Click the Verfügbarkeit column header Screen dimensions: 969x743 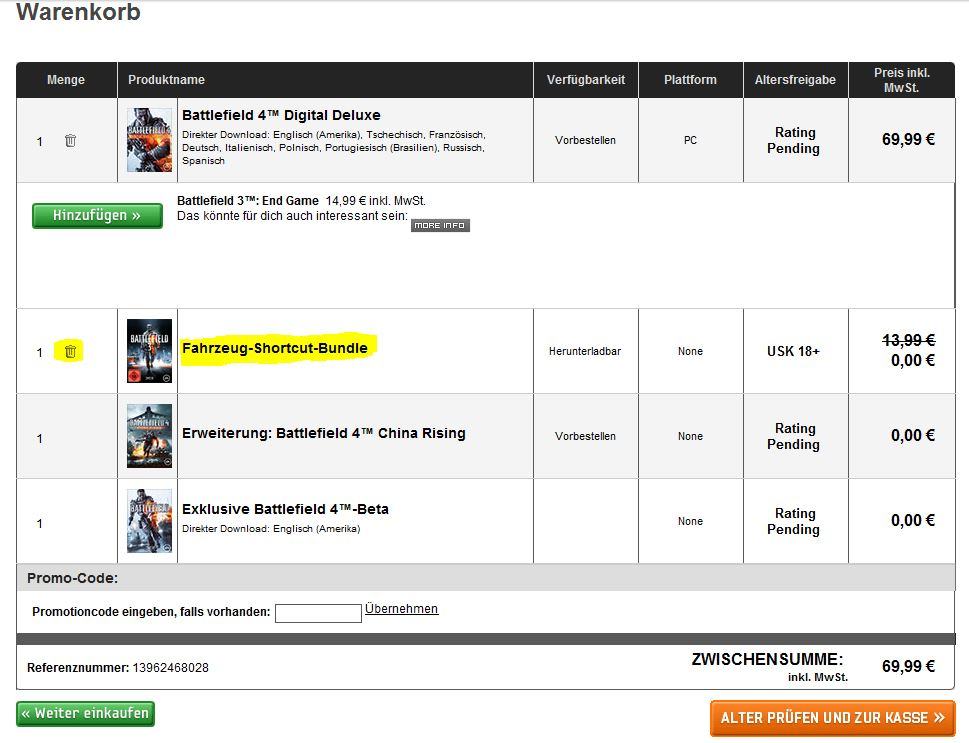(x=586, y=80)
